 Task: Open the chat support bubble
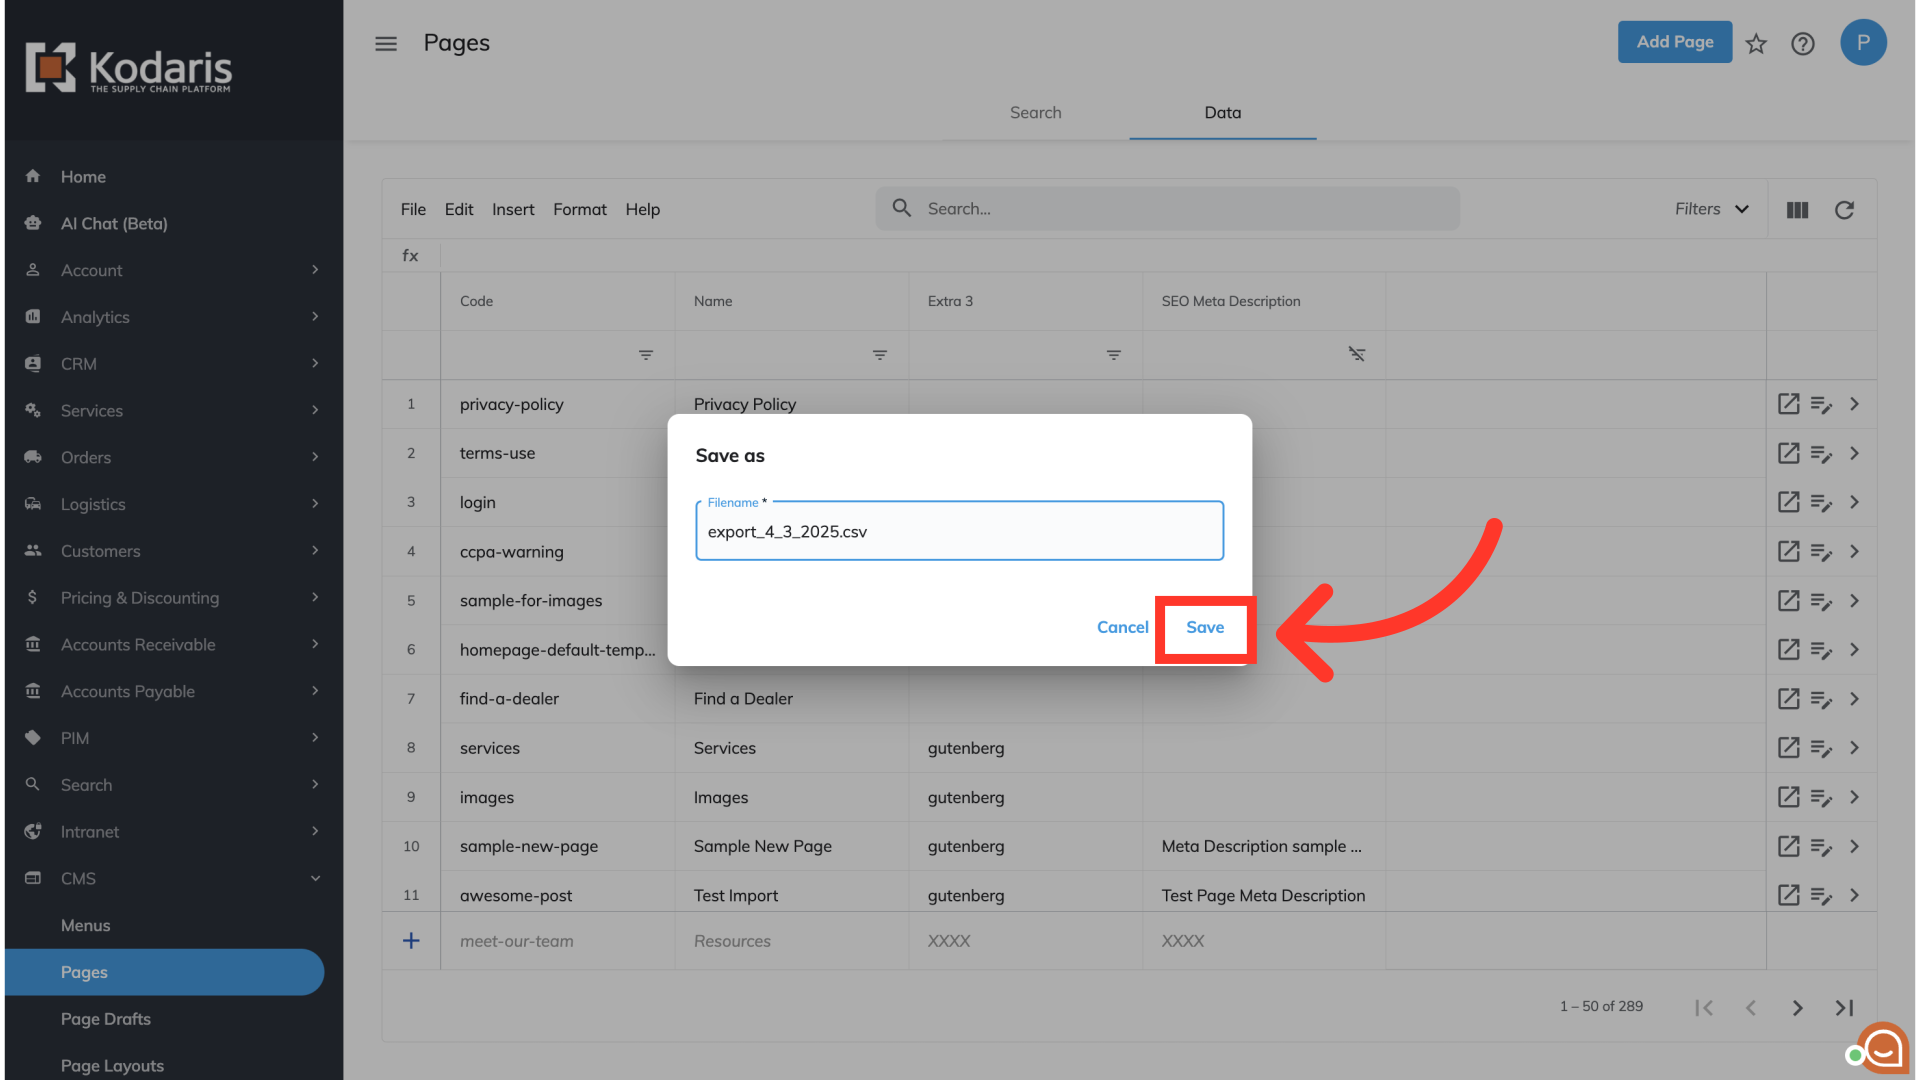click(1882, 1048)
